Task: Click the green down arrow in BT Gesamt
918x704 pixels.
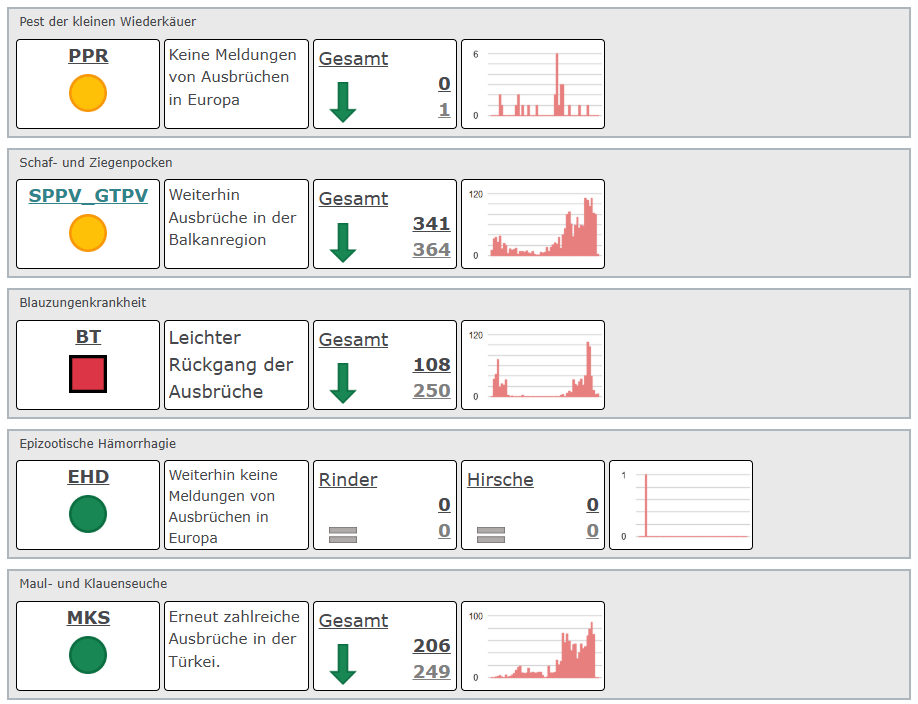Action: click(343, 383)
